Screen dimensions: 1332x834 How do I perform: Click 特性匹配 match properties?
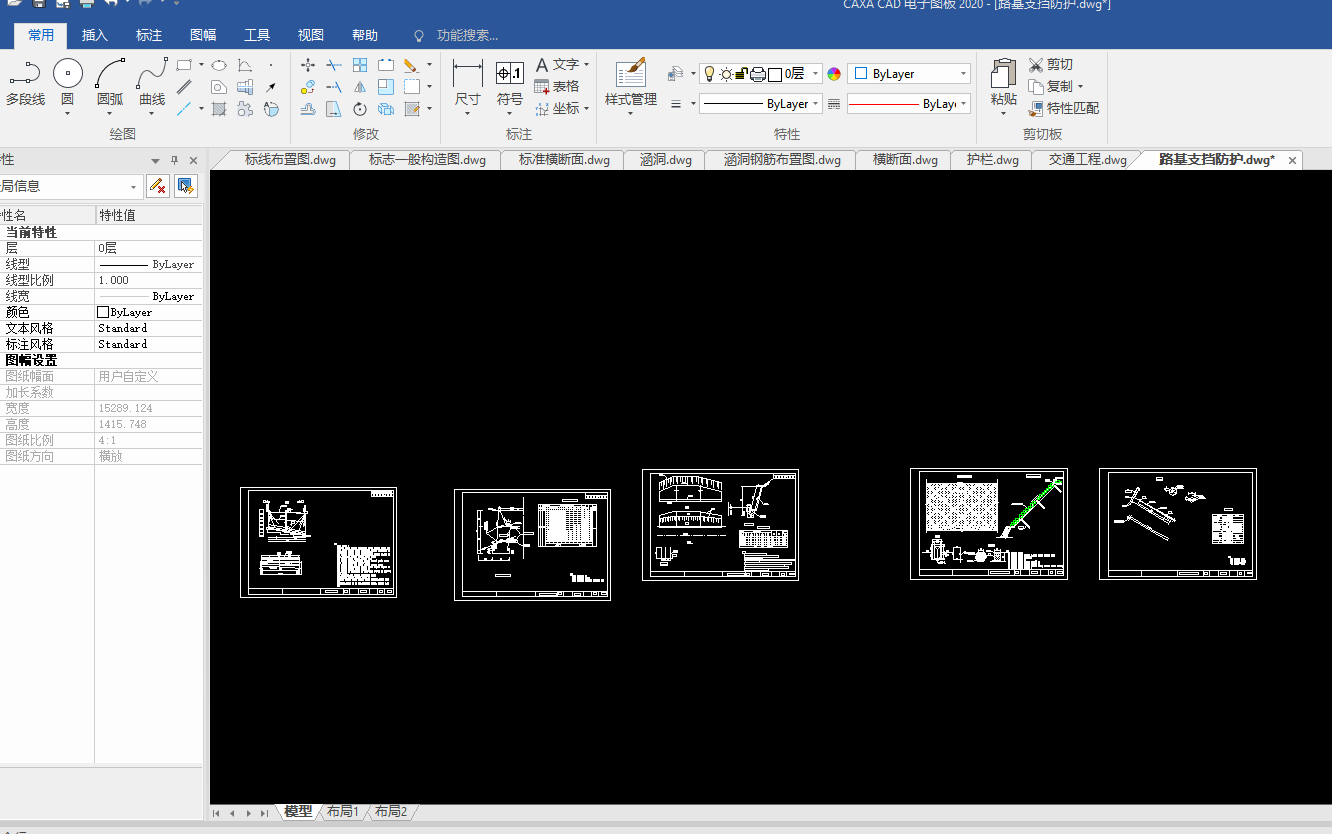1064,108
